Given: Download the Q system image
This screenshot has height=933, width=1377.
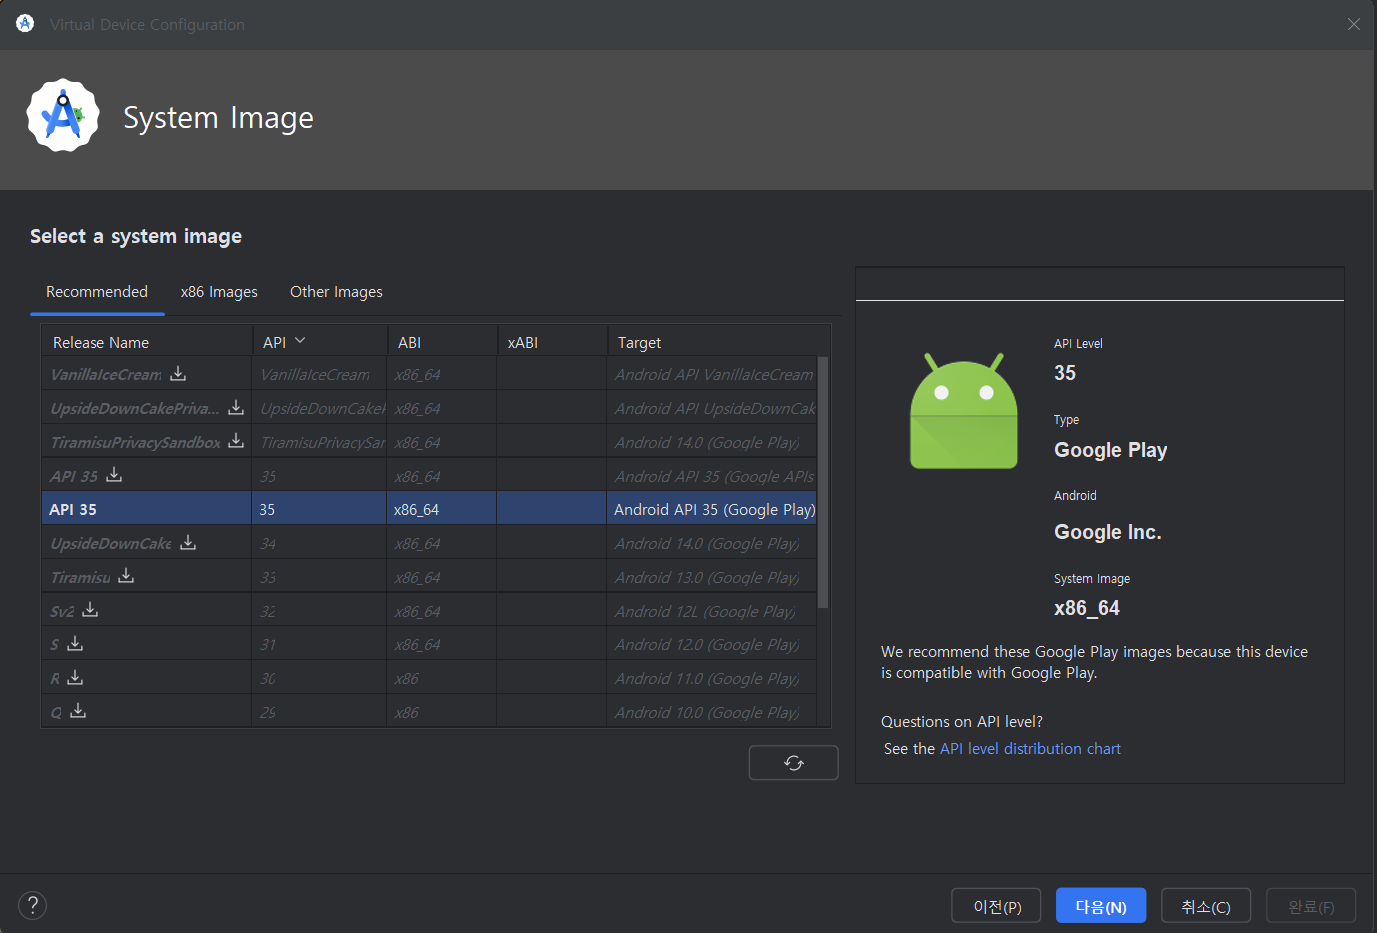Looking at the screenshot, I should tap(78, 711).
